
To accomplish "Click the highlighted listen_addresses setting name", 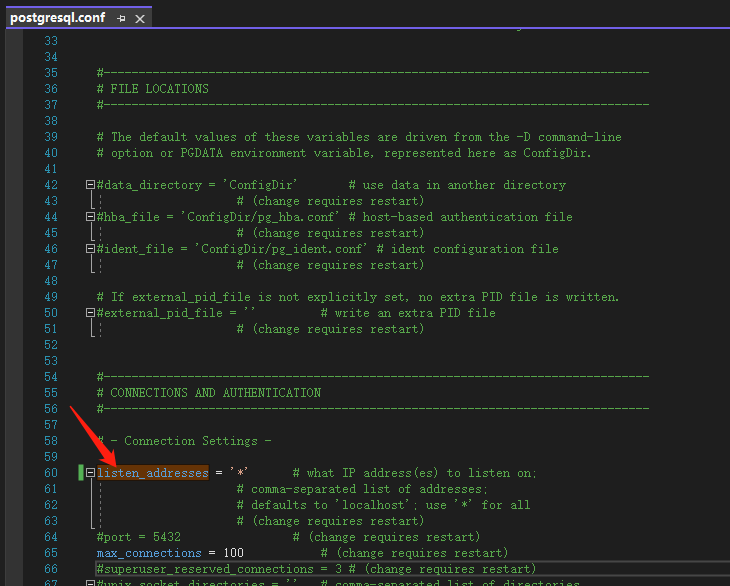I will tap(152, 473).
